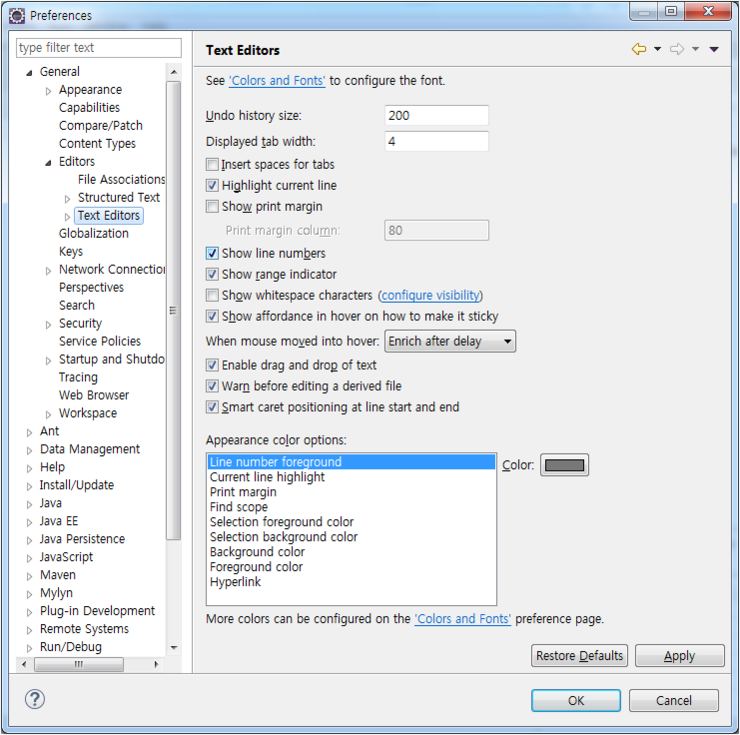Click the tree scroll down arrow
Image resolution: width=740 pixels, height=735 pixels.
[174, 647]
